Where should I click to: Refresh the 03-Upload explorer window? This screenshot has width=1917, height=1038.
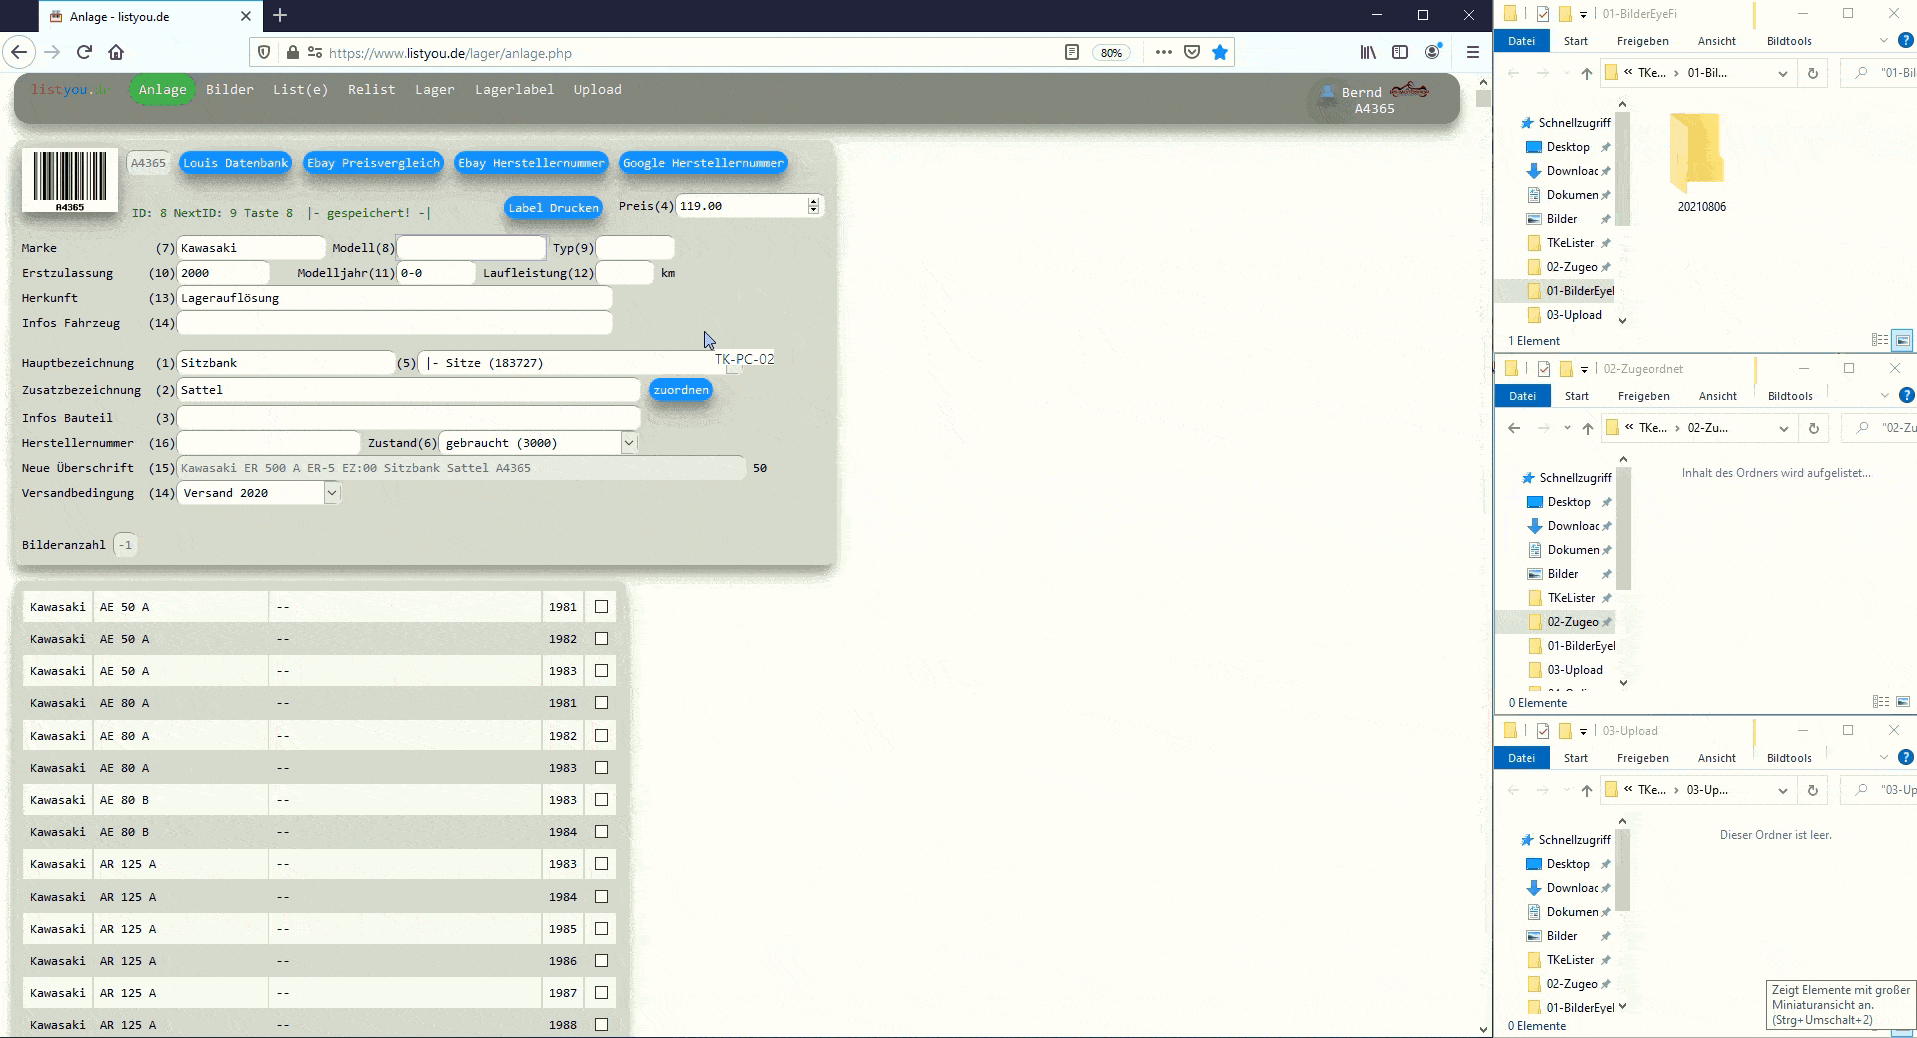[1812, 790]
